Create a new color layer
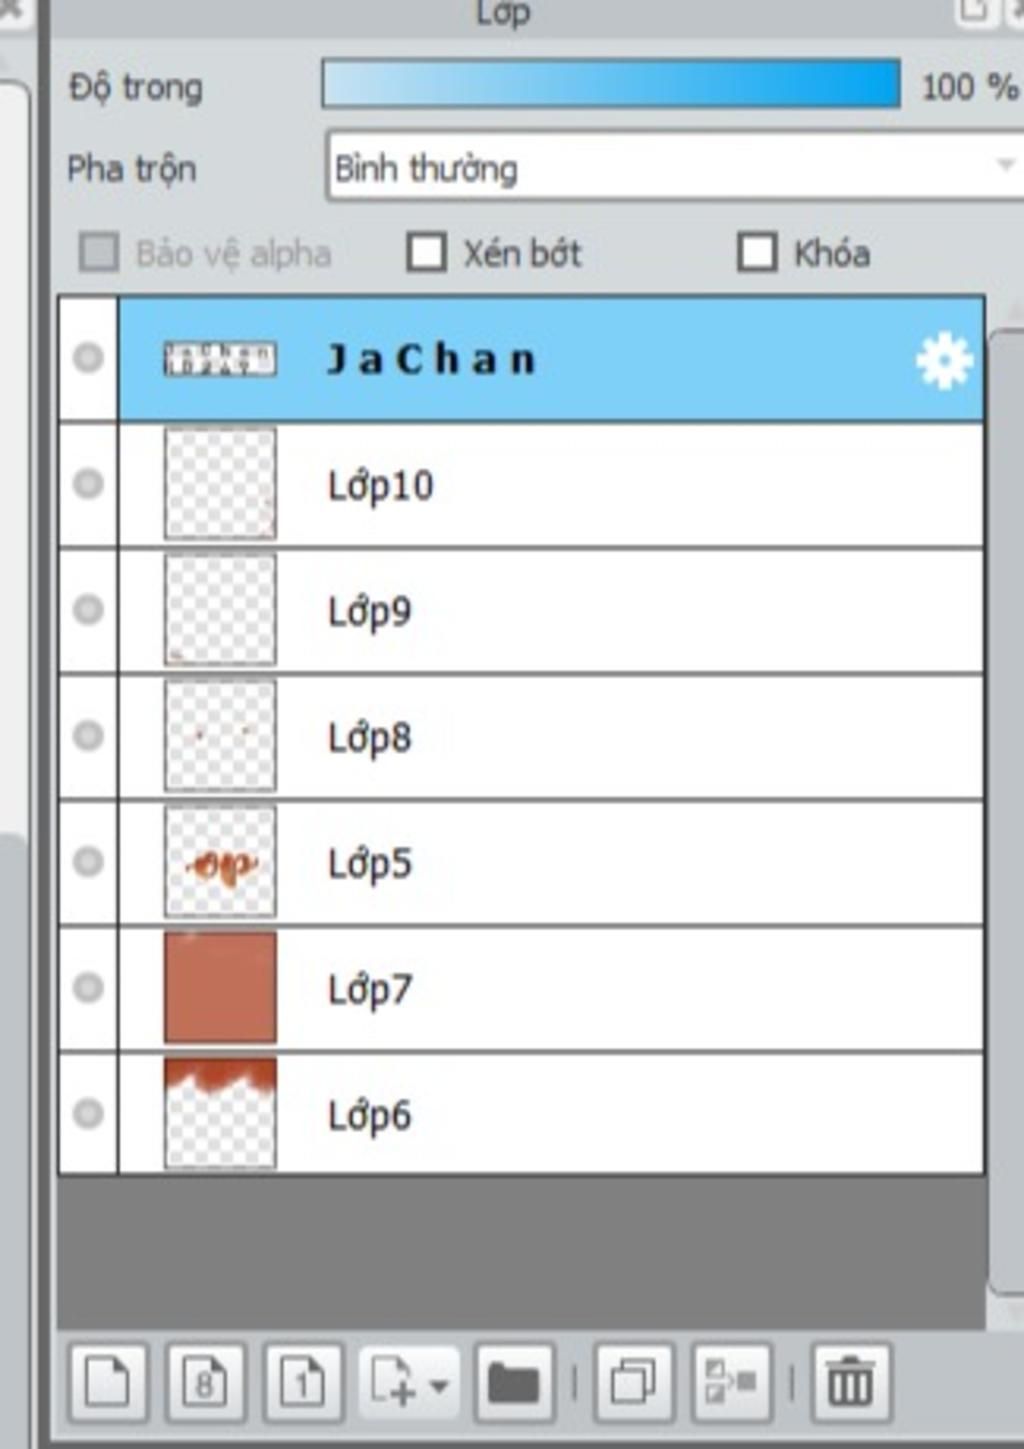Screen dimensions: 1024x1449 click(108, 1383)
